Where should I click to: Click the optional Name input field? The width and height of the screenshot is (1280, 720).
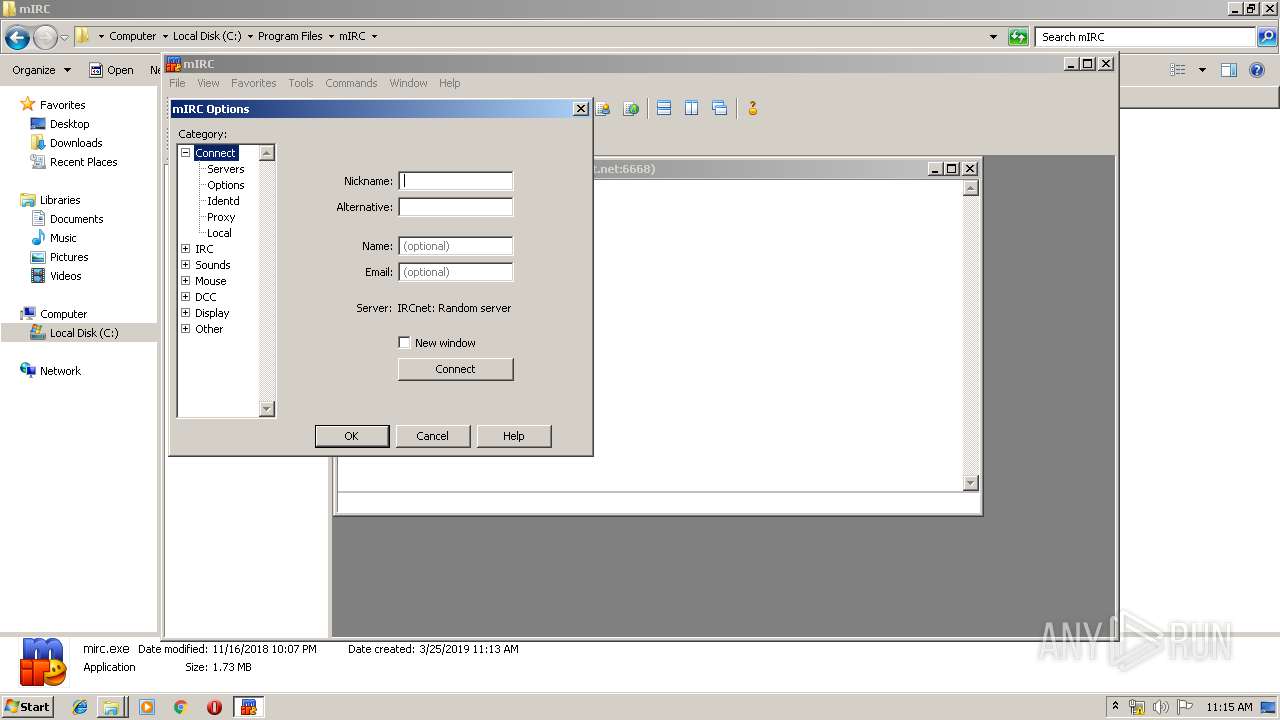point(455,246)
